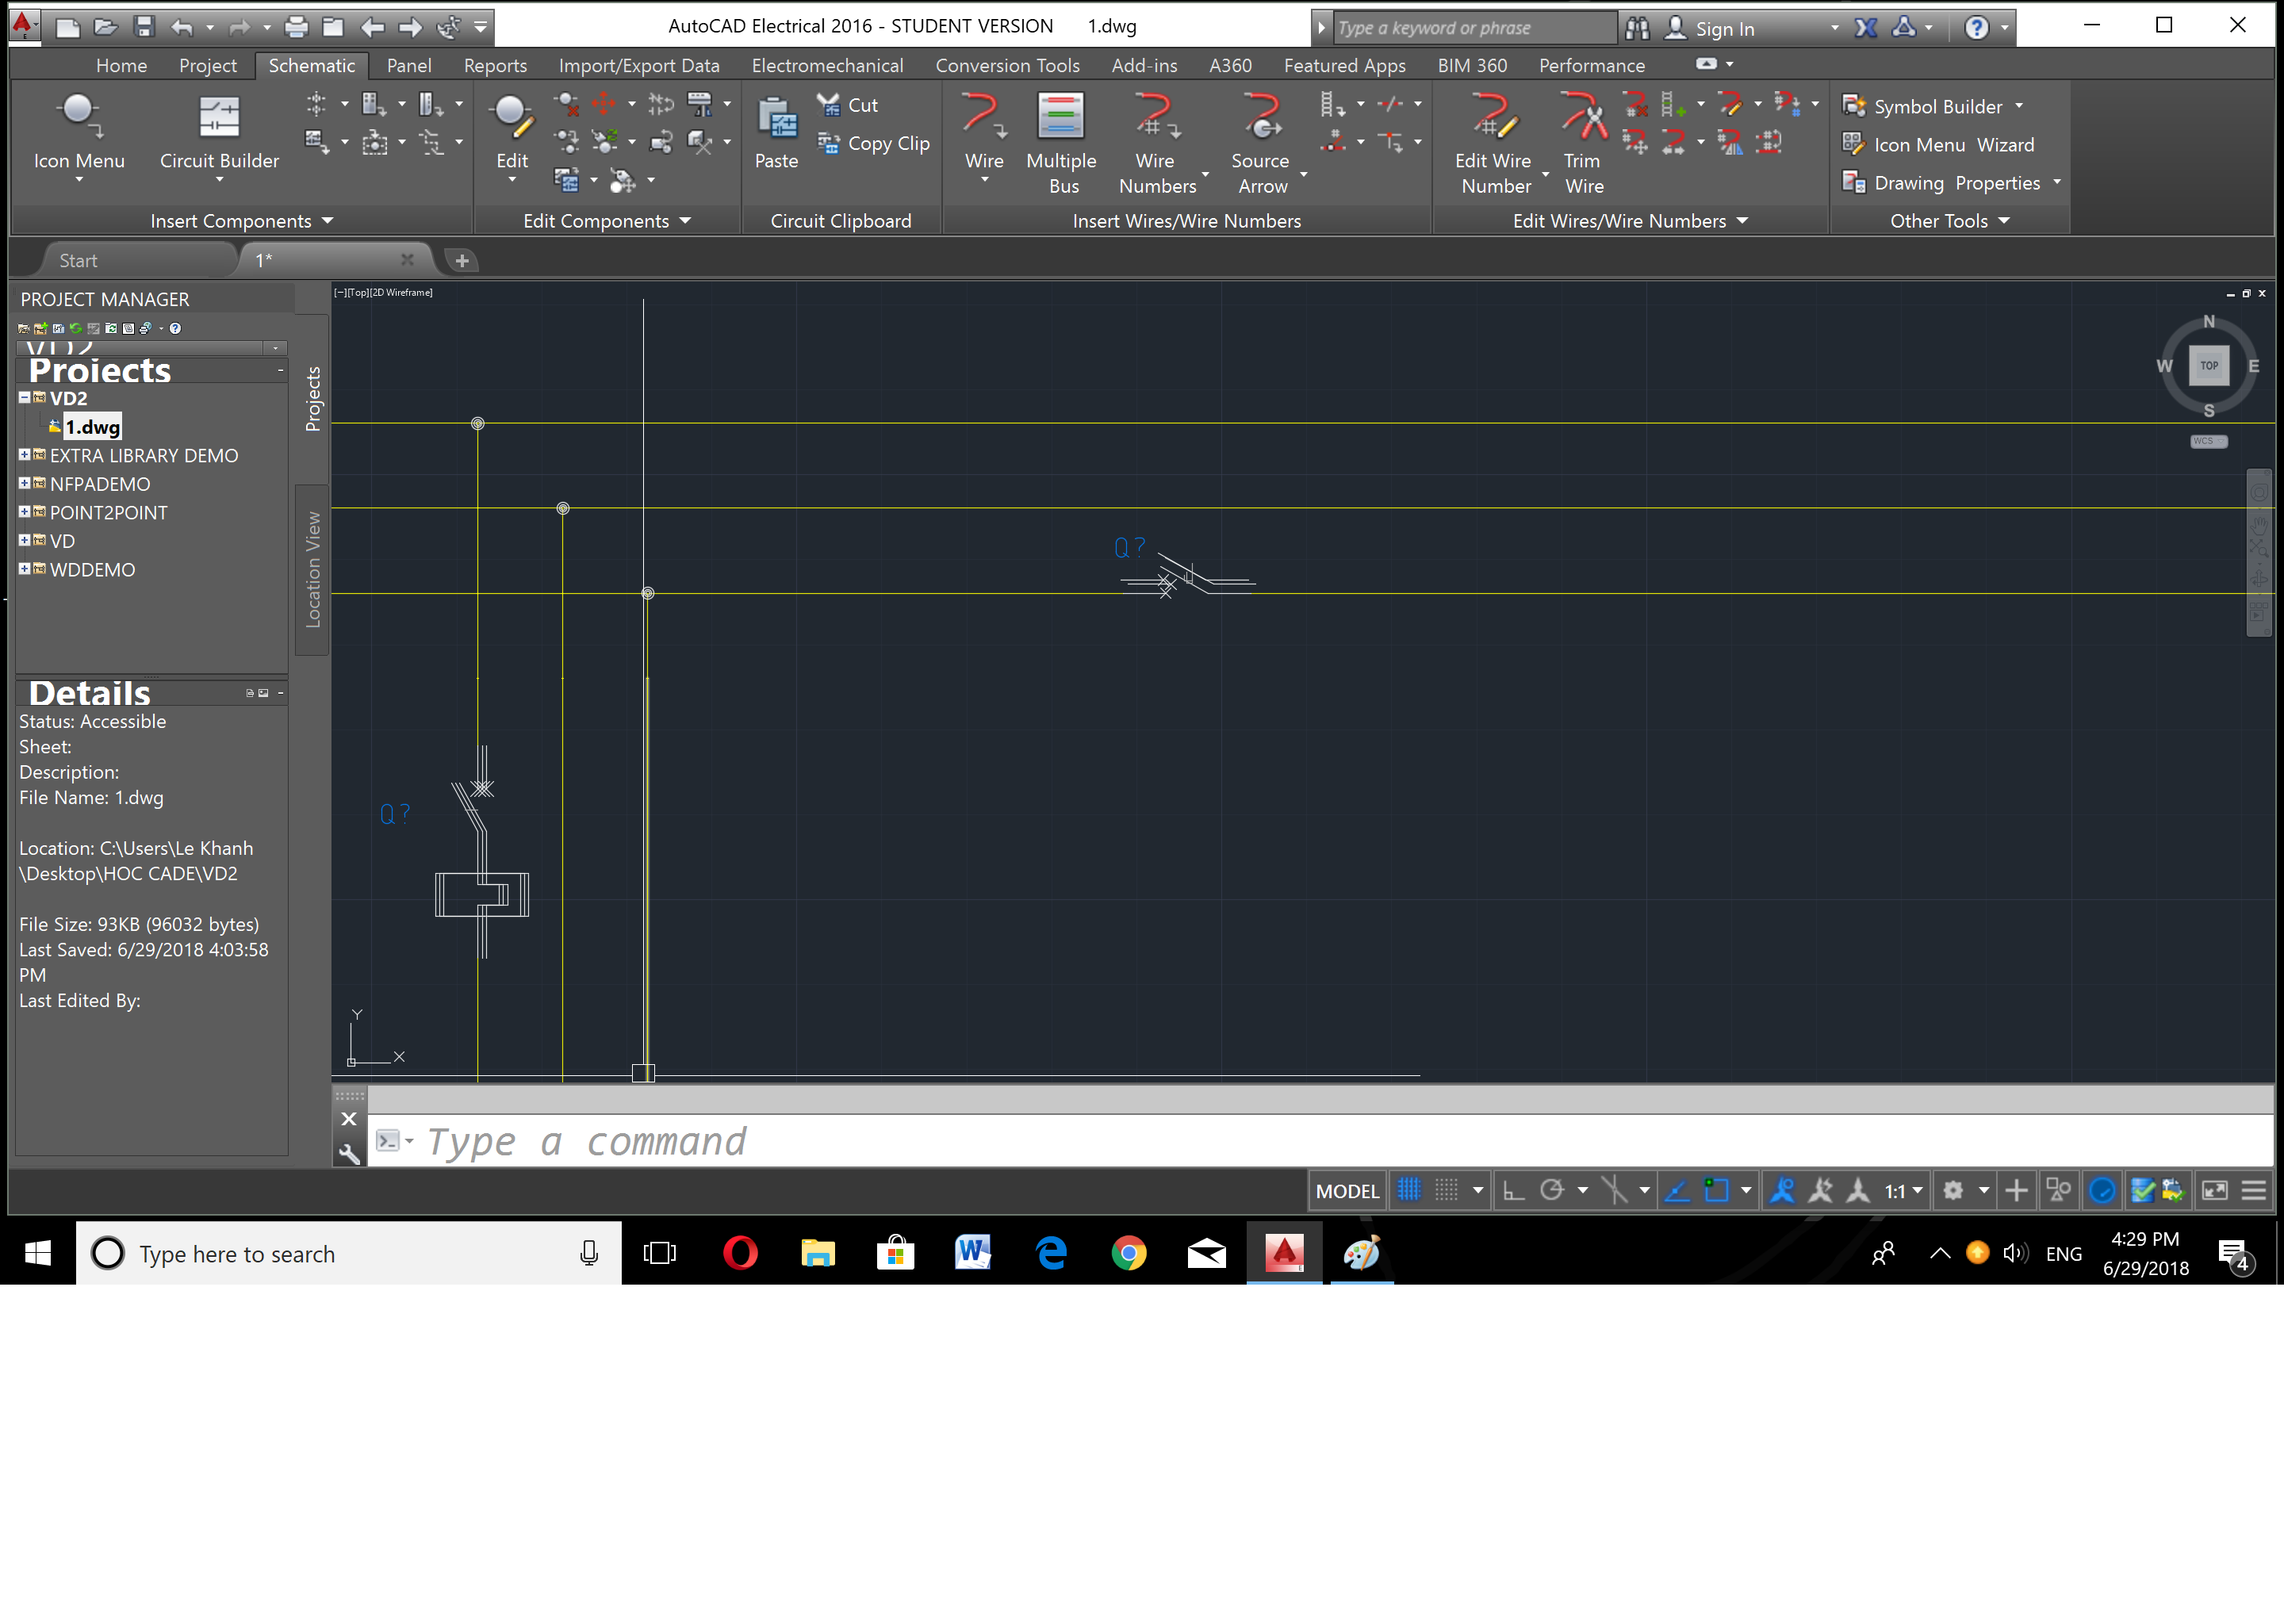The image size is (2284, 1624).
Task: Open the annotation scale 1:1 dropdown
Action: pos(1903,1190)
